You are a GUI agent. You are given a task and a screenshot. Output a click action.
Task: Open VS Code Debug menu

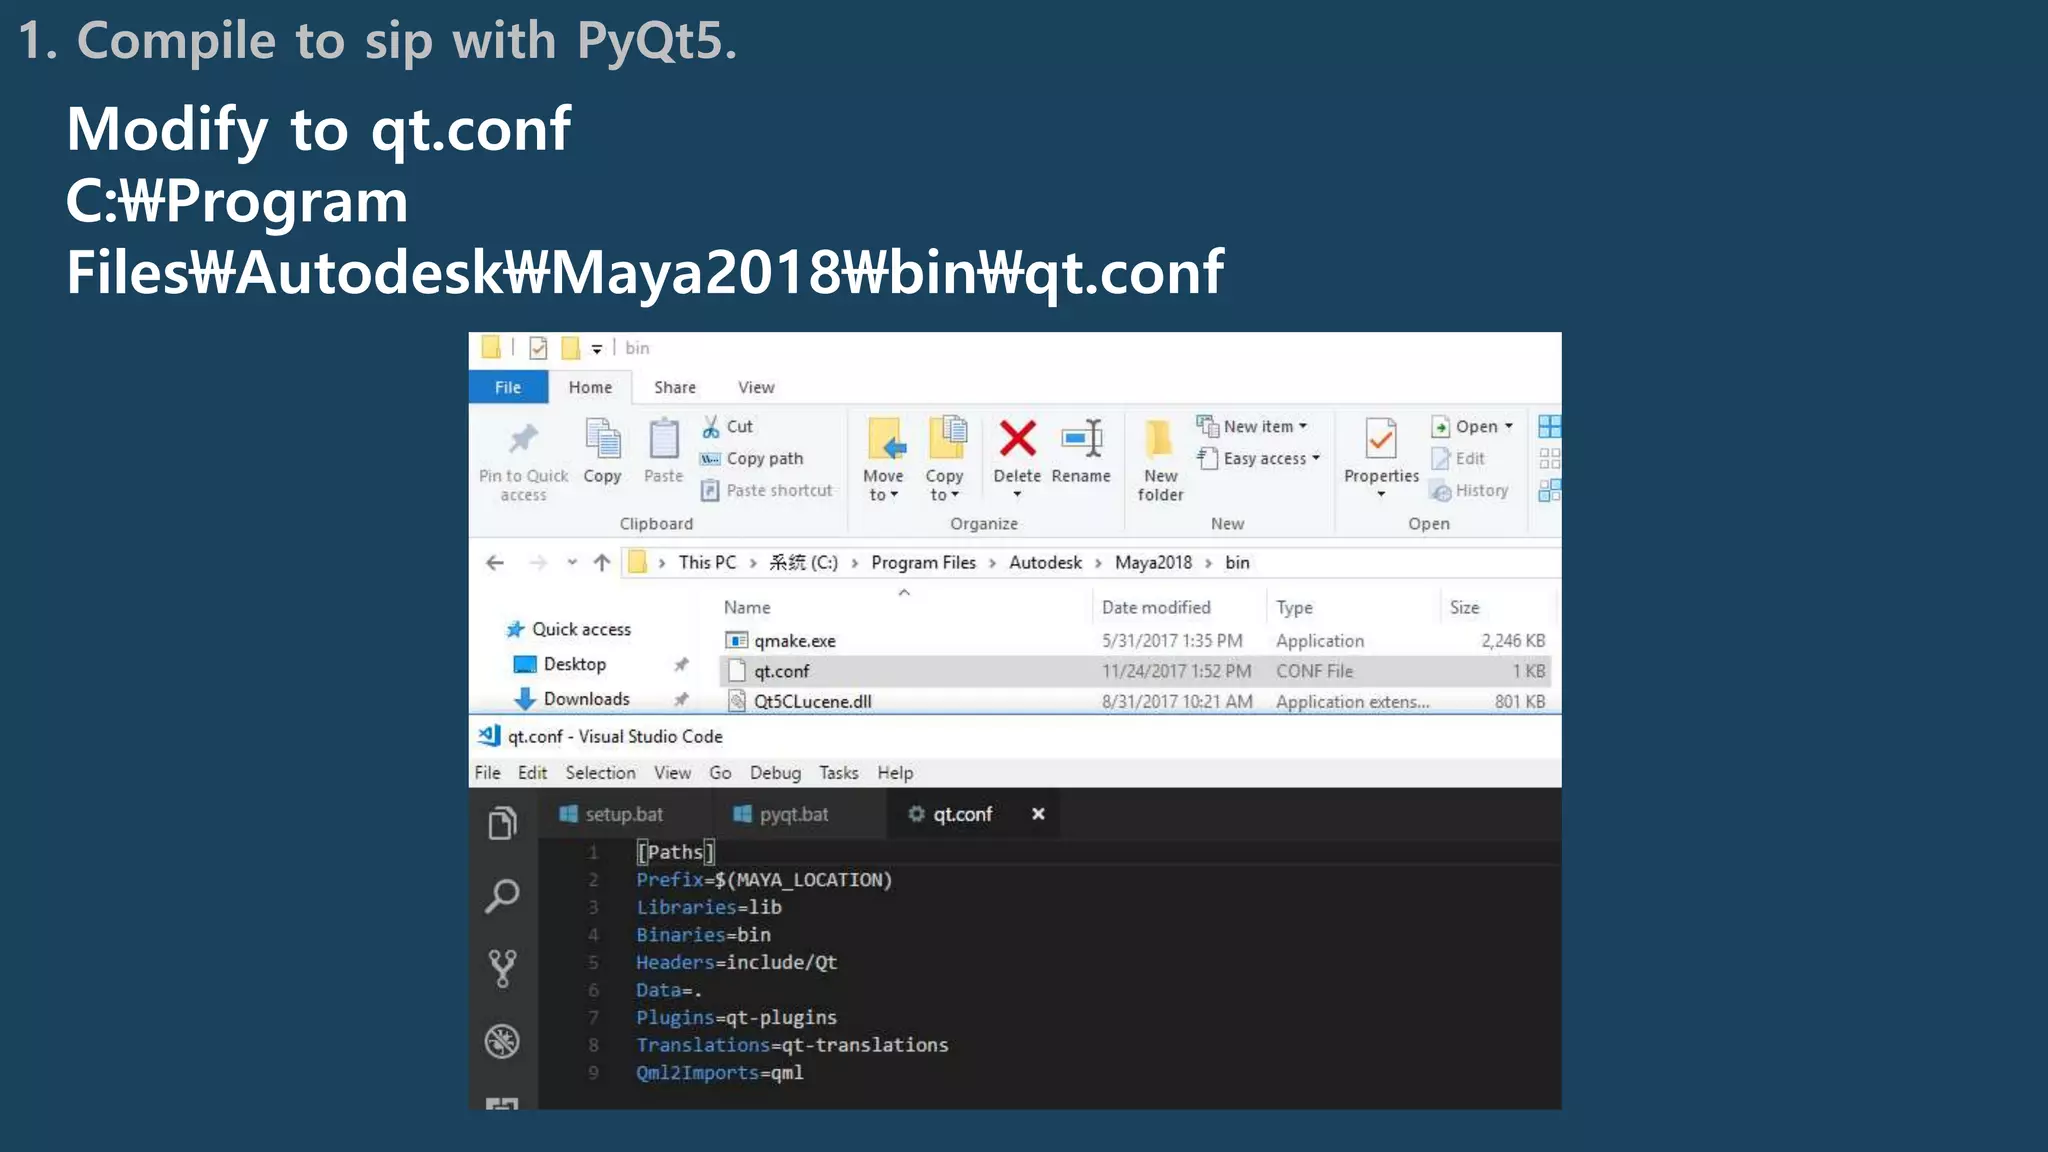point(775,773)
